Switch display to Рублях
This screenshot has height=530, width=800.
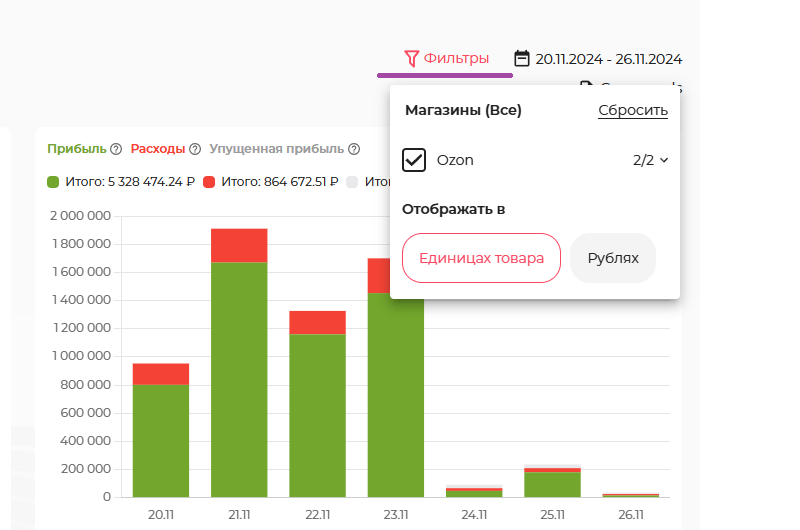click(612, 258)
